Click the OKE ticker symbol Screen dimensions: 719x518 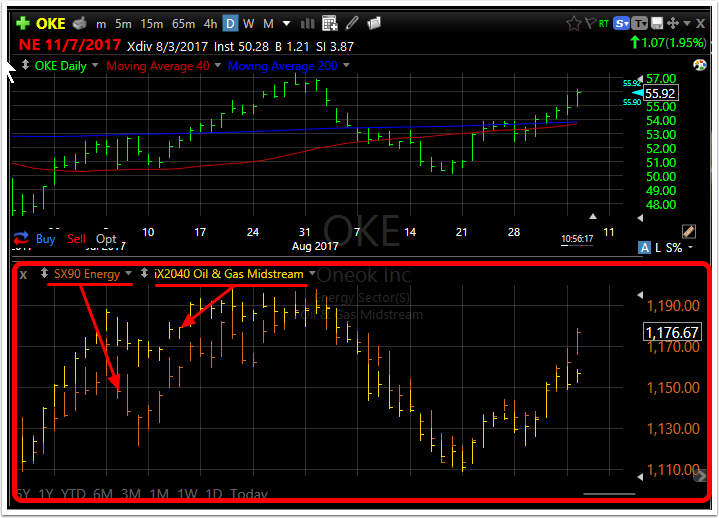(x=50, y=24)
